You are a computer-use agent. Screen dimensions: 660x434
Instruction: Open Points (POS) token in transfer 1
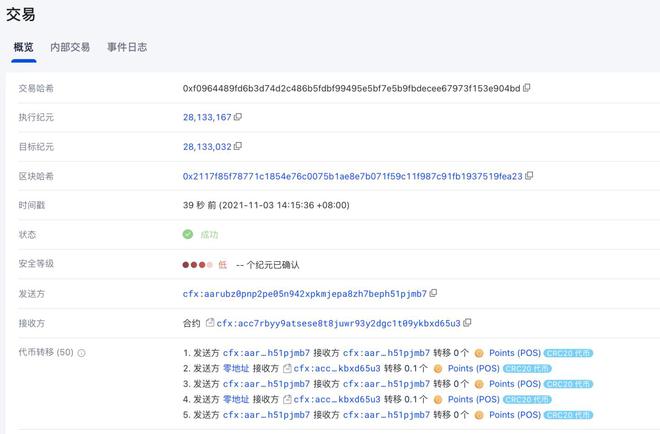click(515, 353)
